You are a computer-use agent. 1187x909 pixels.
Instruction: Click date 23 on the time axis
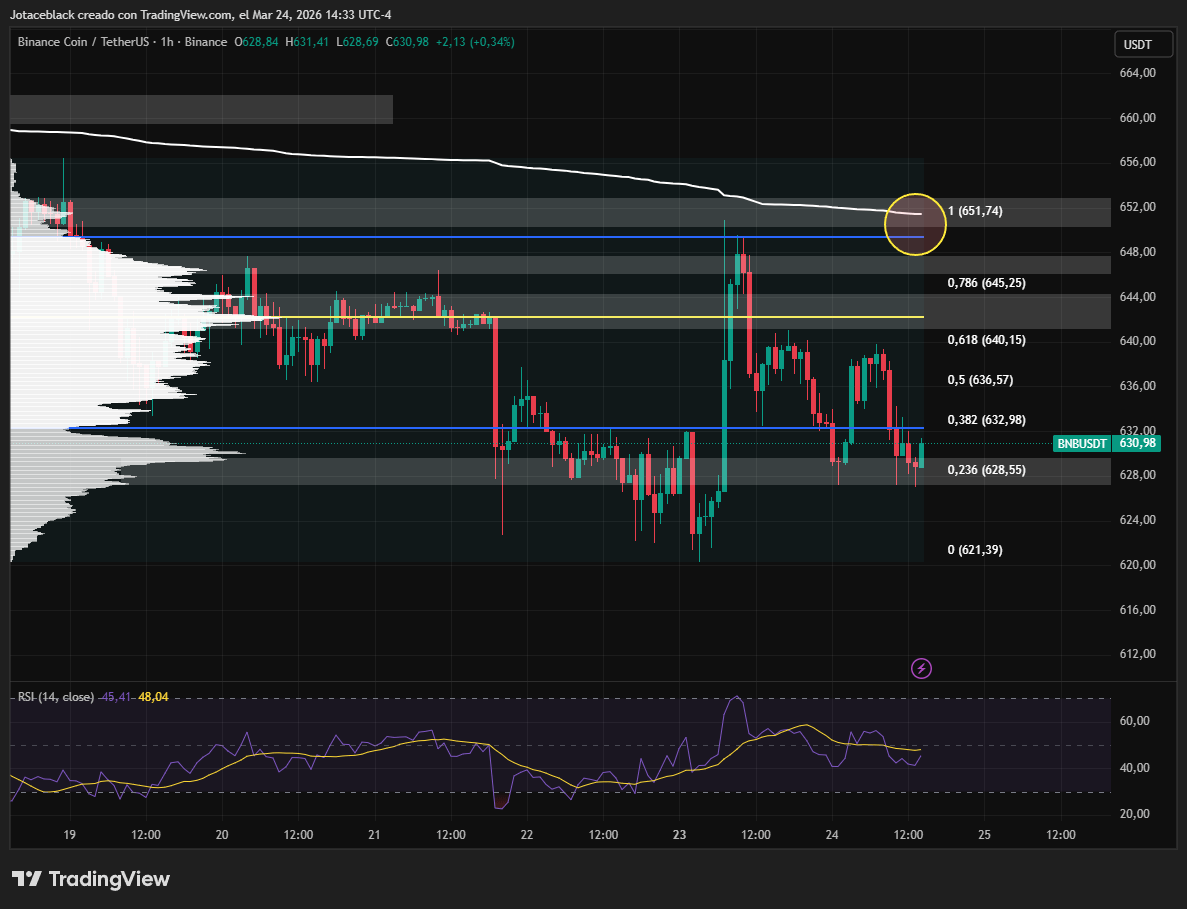point(680,835)
